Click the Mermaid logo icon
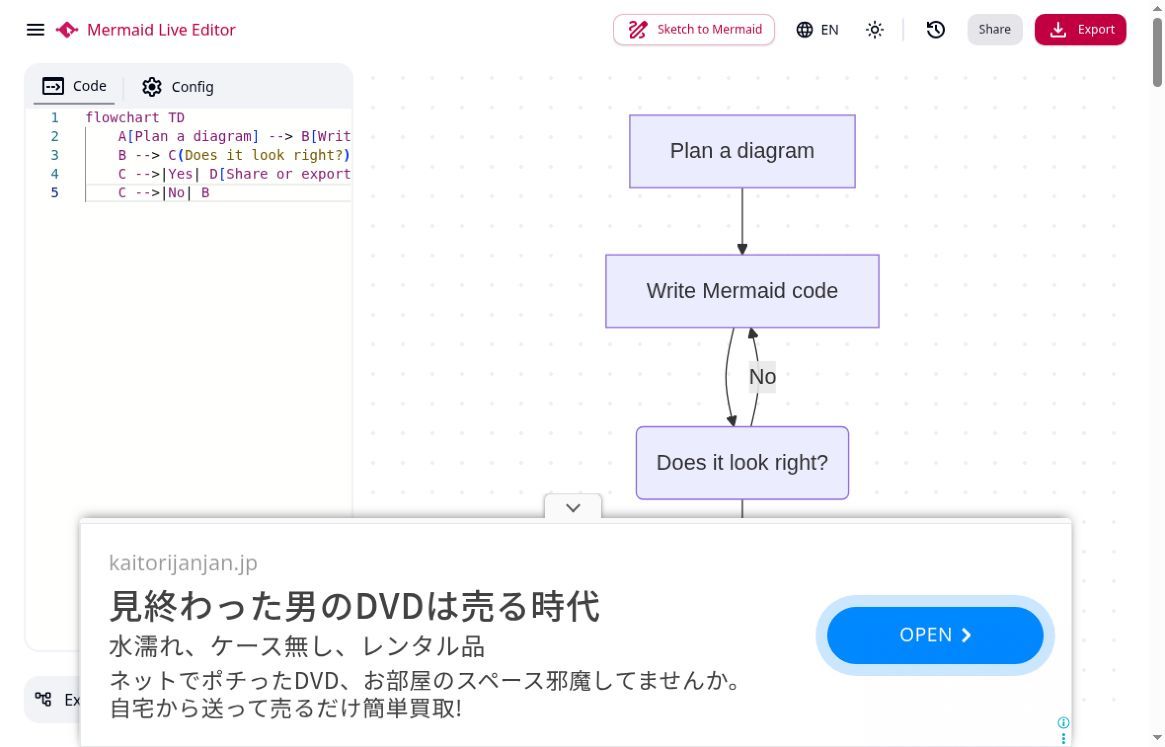Viewport: 1165px width, 747px height. [67, 30]
